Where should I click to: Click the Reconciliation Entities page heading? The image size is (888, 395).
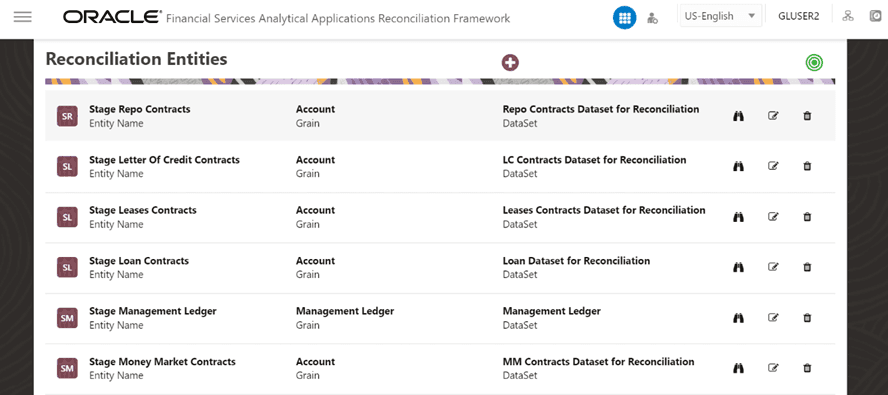pos(136,59)
